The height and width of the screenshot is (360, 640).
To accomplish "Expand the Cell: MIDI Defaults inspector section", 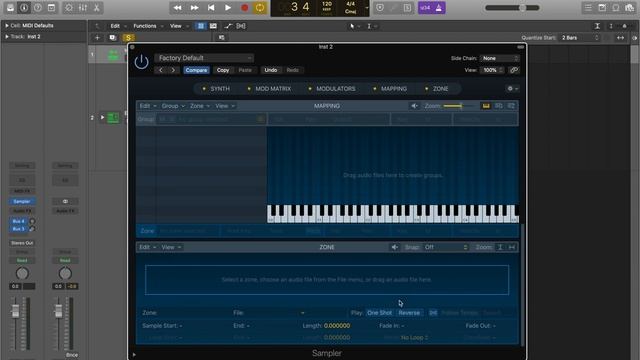I will click(7, 25).
